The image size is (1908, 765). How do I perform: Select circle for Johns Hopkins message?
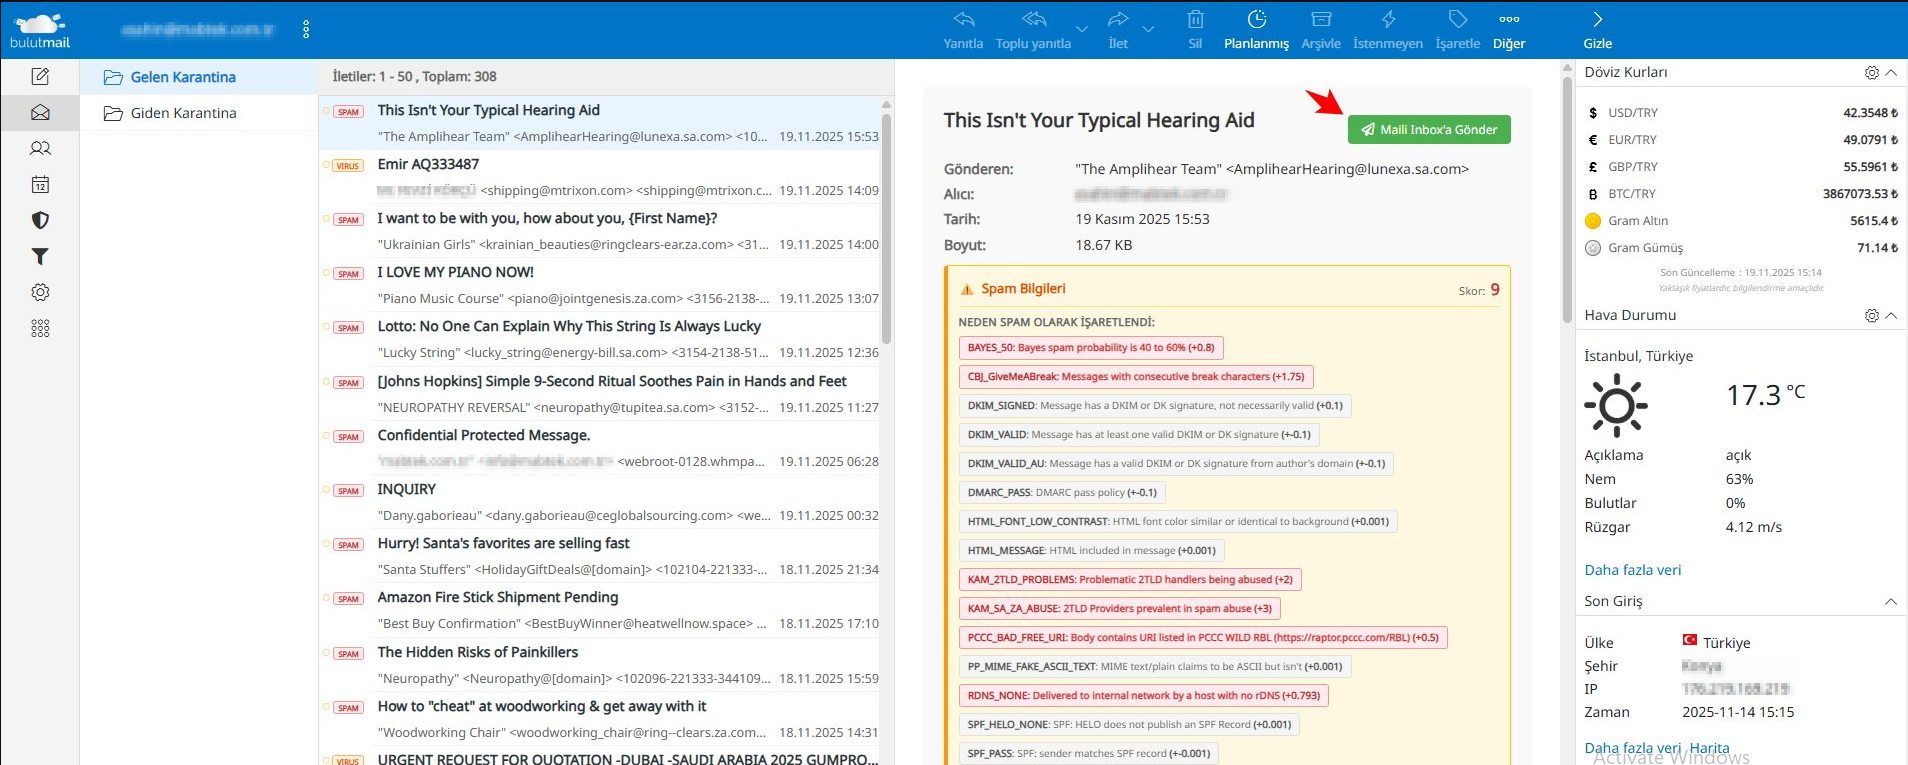pos(326,381)
